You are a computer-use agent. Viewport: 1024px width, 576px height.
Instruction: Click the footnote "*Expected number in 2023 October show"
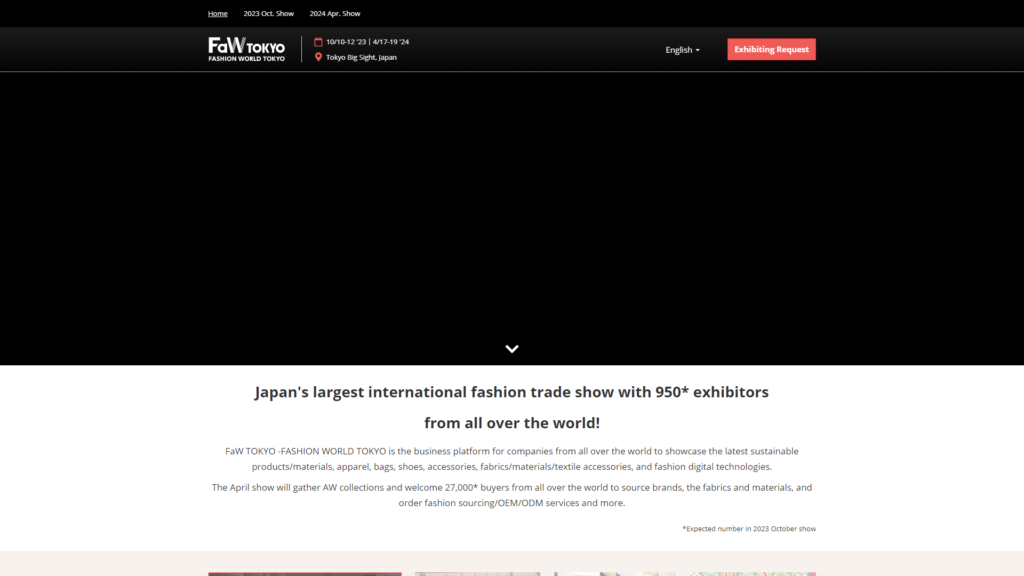(x=749, y=529)
